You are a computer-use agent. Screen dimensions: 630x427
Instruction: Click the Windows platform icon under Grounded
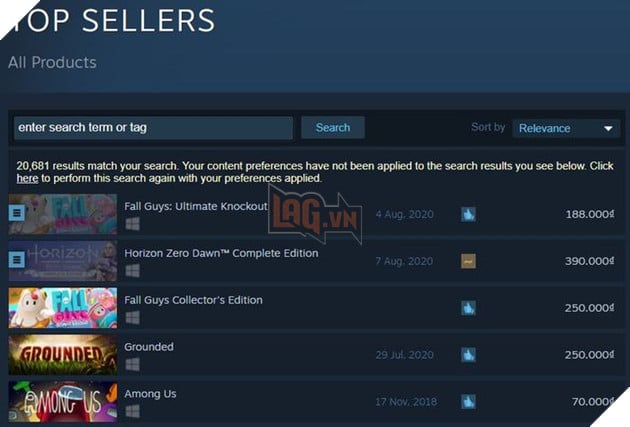(133, 365)
